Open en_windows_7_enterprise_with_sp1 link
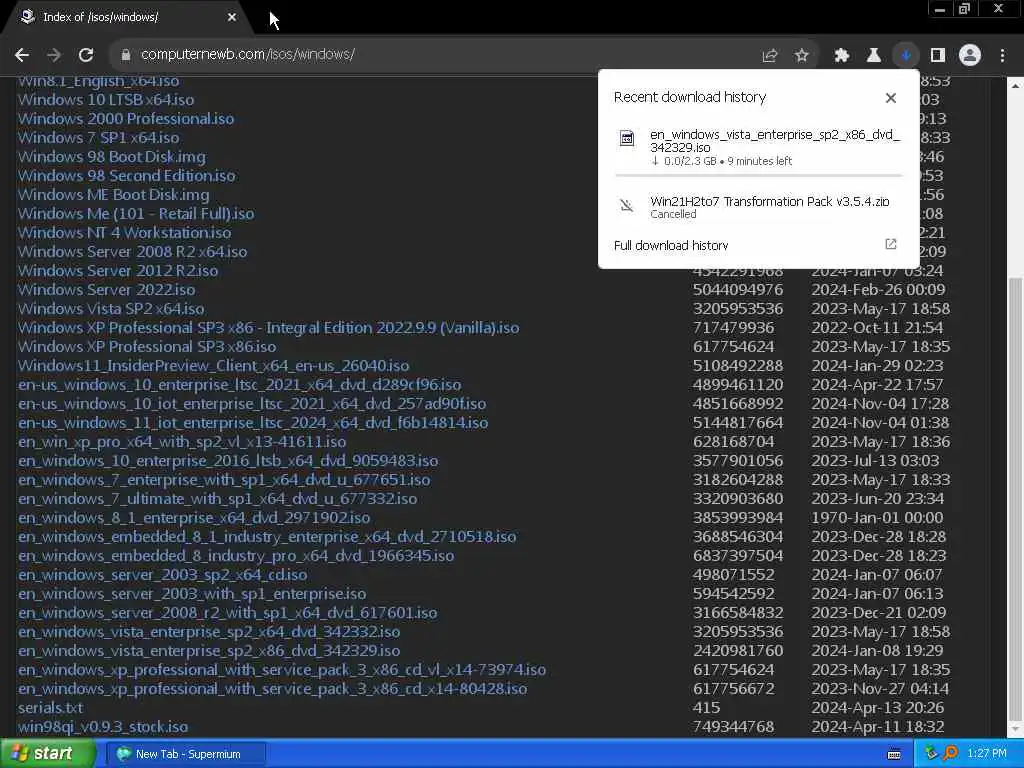Image resolution: width=1024 pixels, height=768 pixels. [224, 479]
